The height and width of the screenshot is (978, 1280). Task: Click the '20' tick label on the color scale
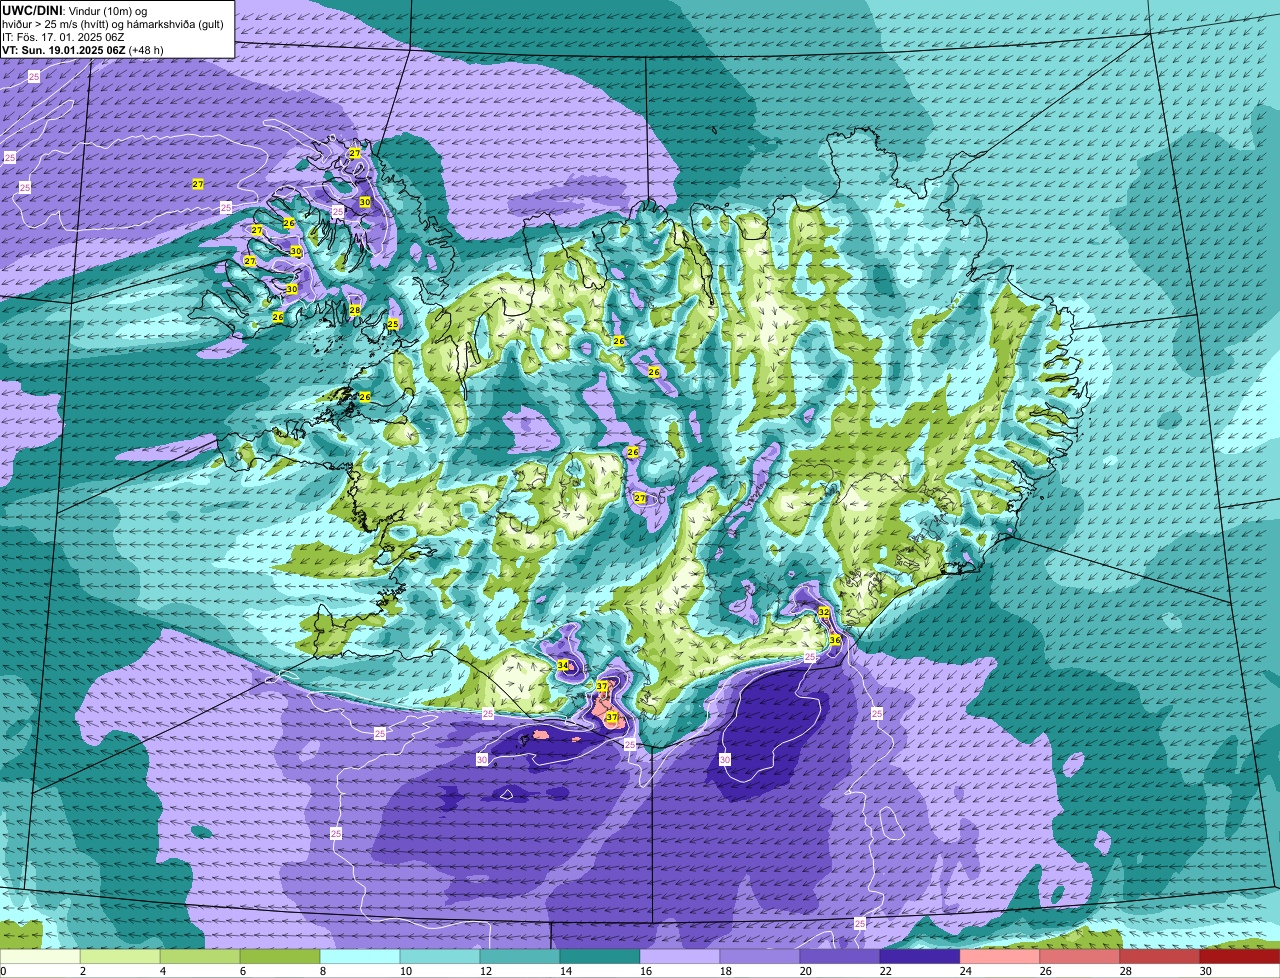(x=804, y=971)
